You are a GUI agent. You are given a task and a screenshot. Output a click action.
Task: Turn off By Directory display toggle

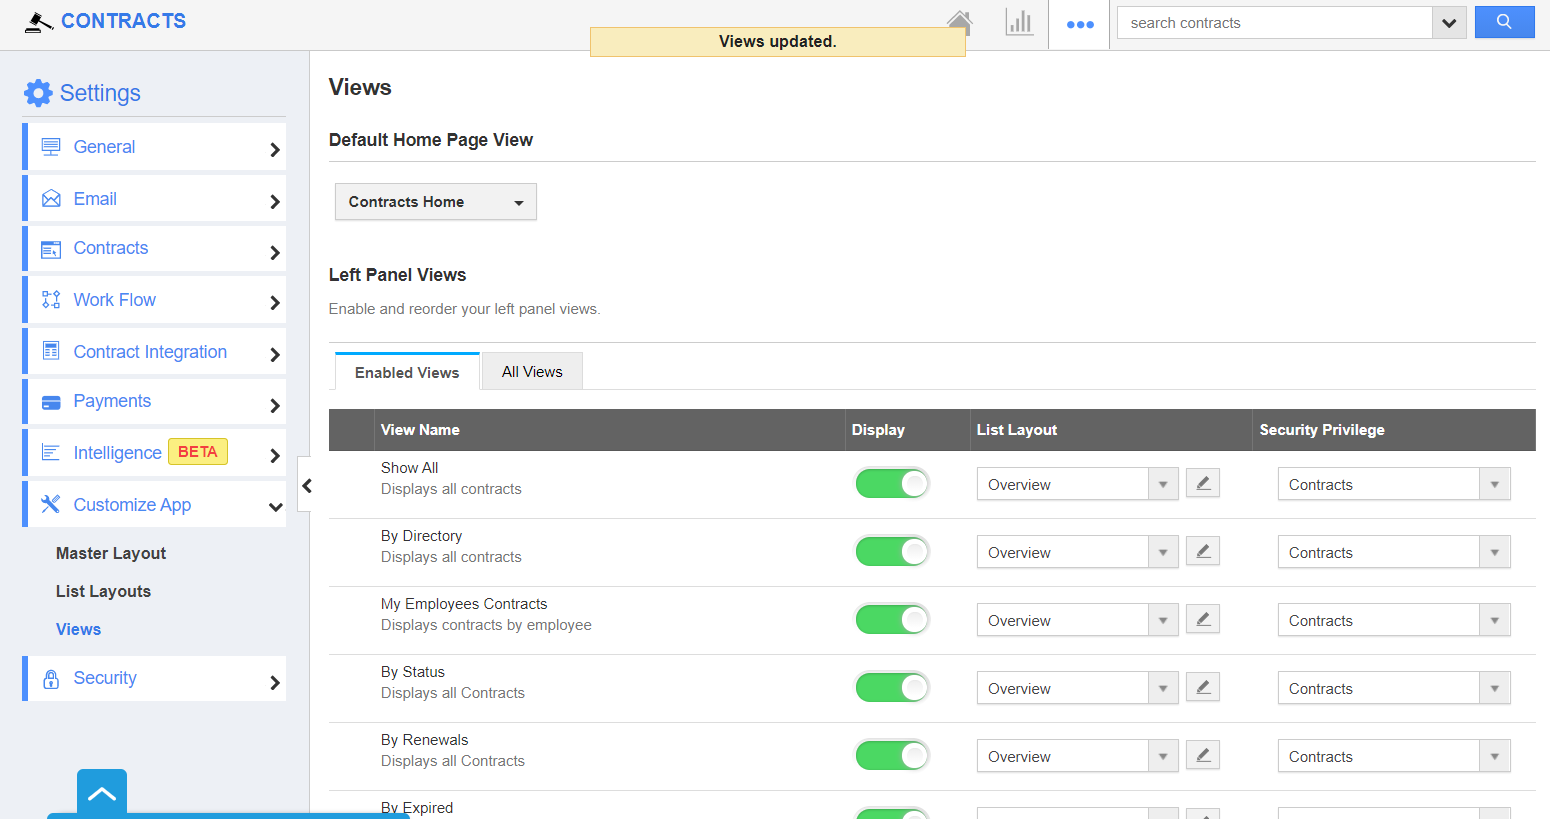tap(892, 552)
